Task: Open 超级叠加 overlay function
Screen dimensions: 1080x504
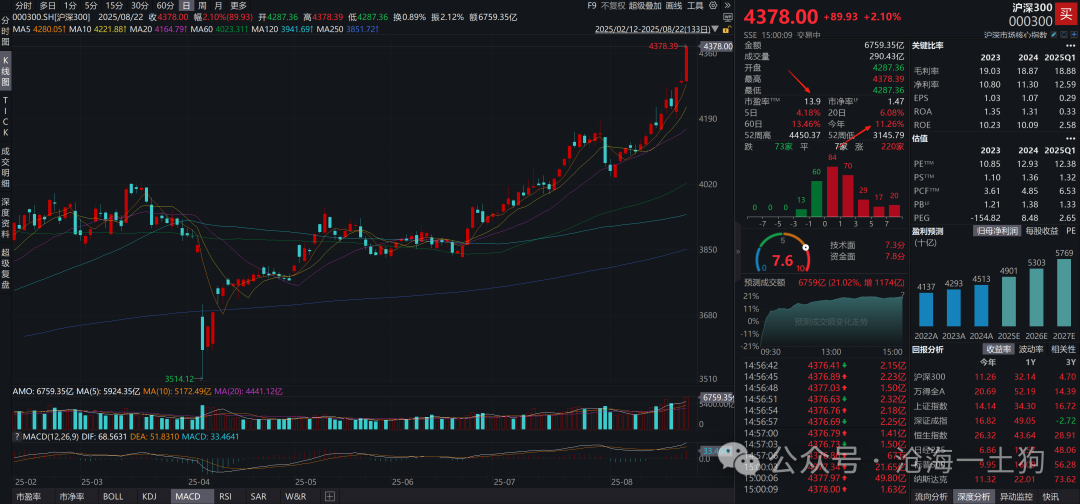Action: [x=645, y=5]
